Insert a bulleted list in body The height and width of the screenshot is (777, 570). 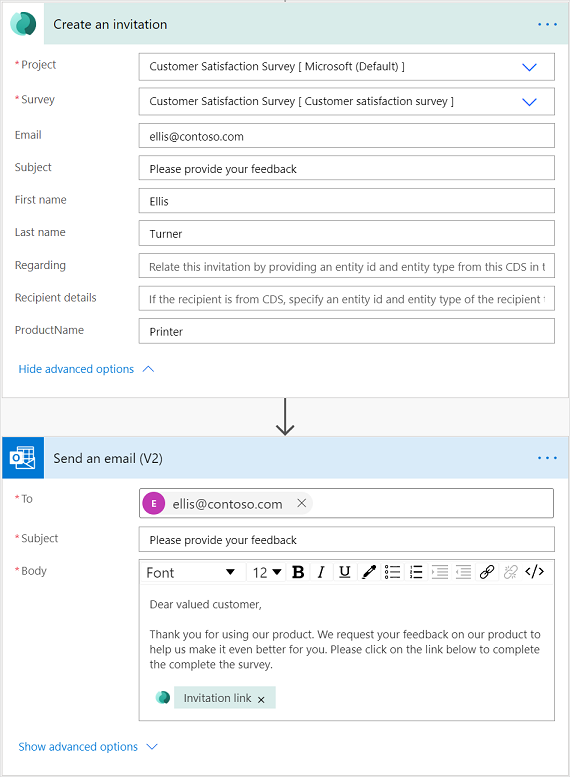[x=393, y=572]
